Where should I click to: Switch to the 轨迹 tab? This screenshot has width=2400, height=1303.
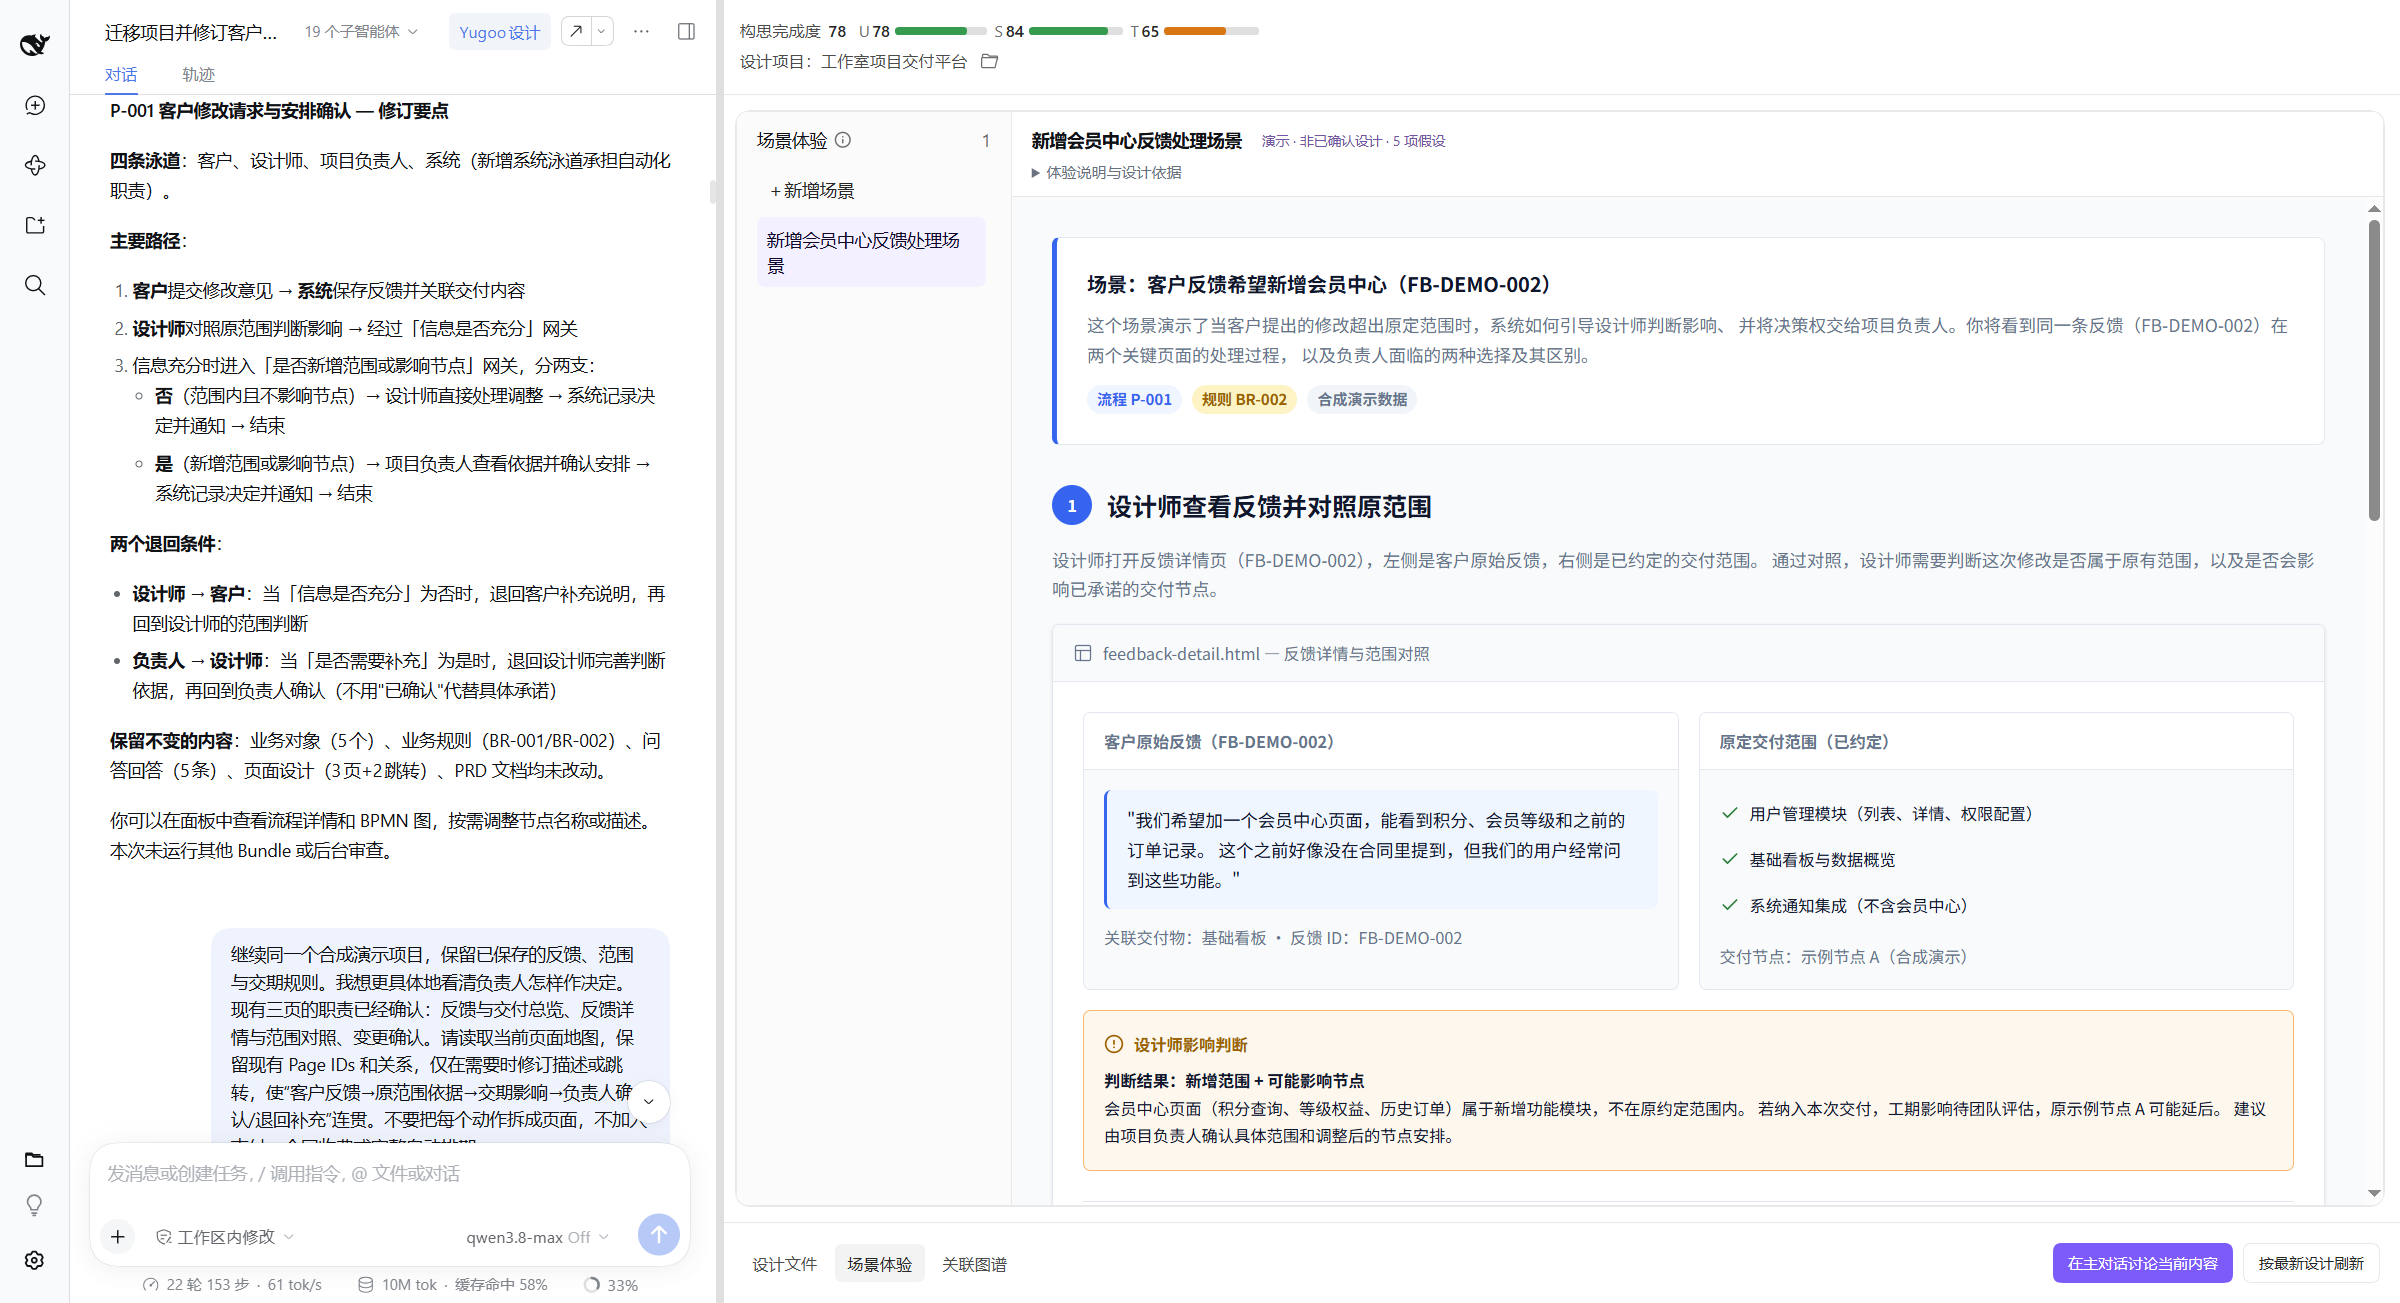click(198, 75)
